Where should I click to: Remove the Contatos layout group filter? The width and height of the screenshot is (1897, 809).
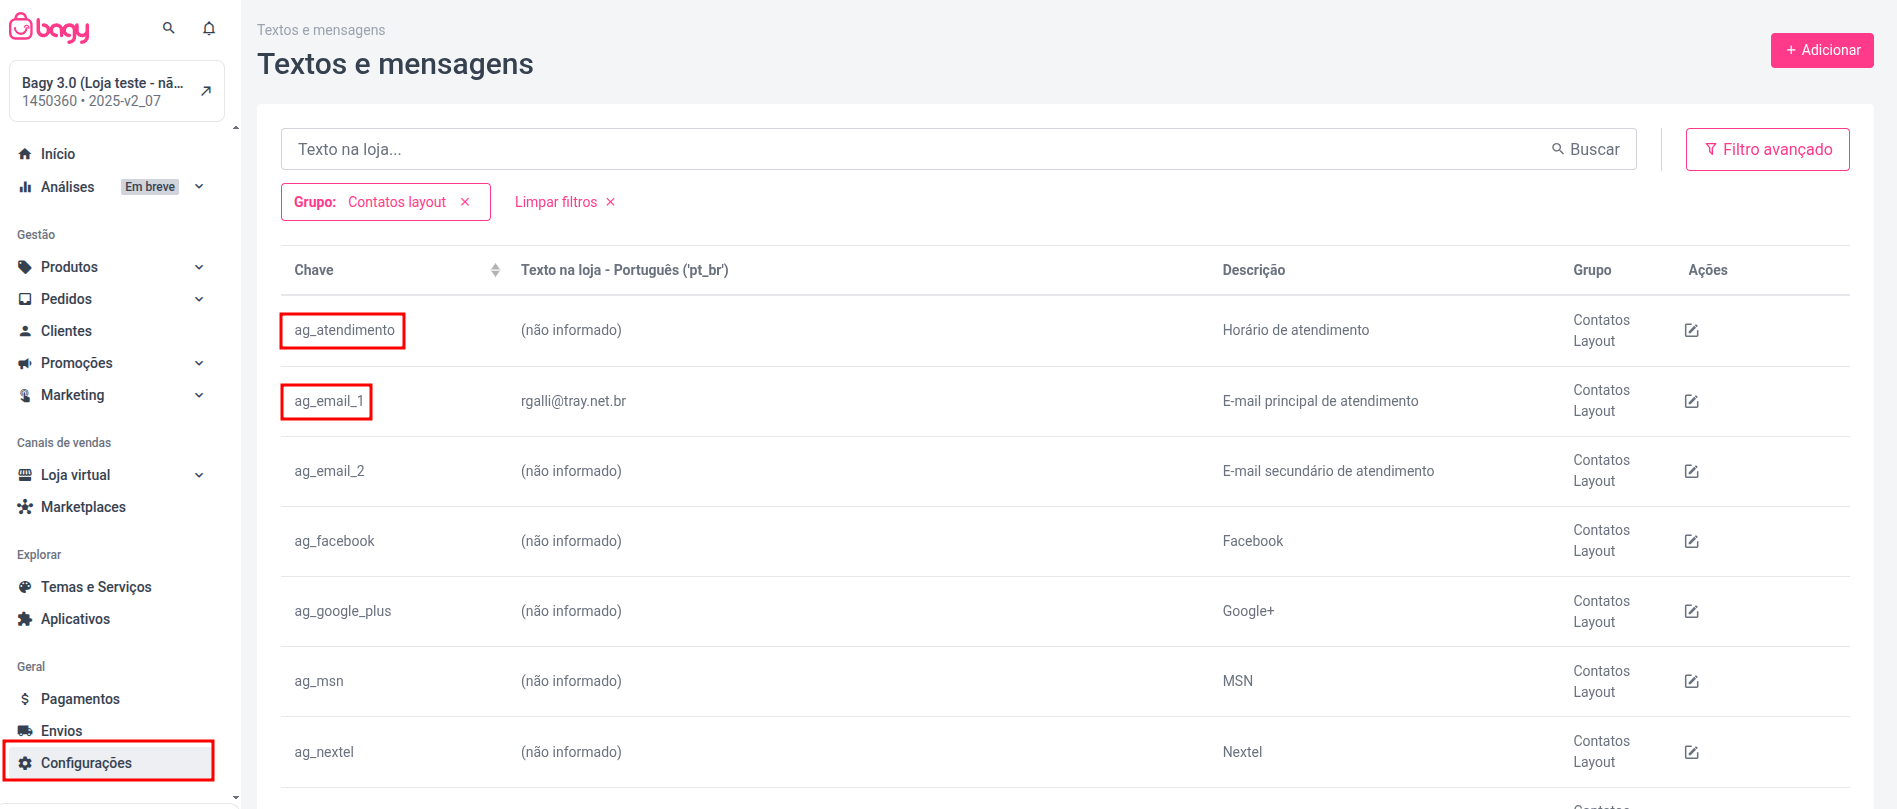[x=465, y=202]
